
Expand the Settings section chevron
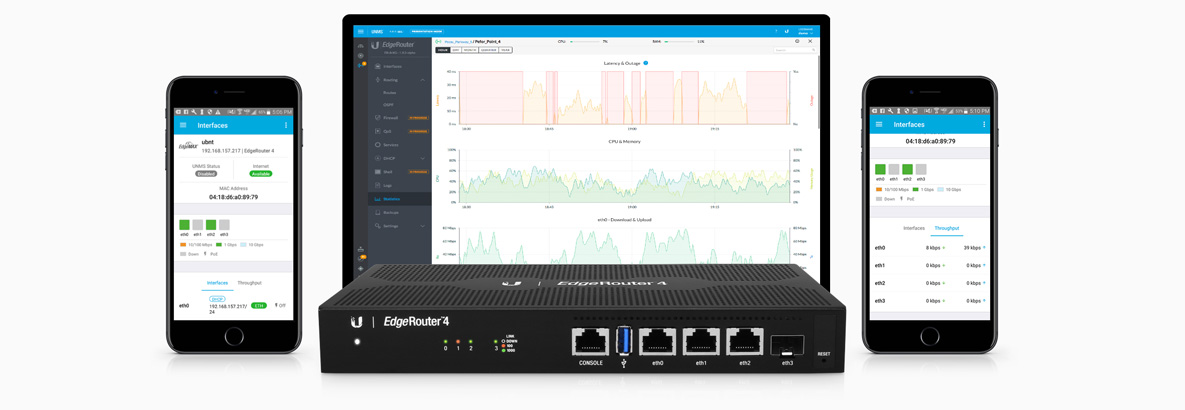[423, 226]
